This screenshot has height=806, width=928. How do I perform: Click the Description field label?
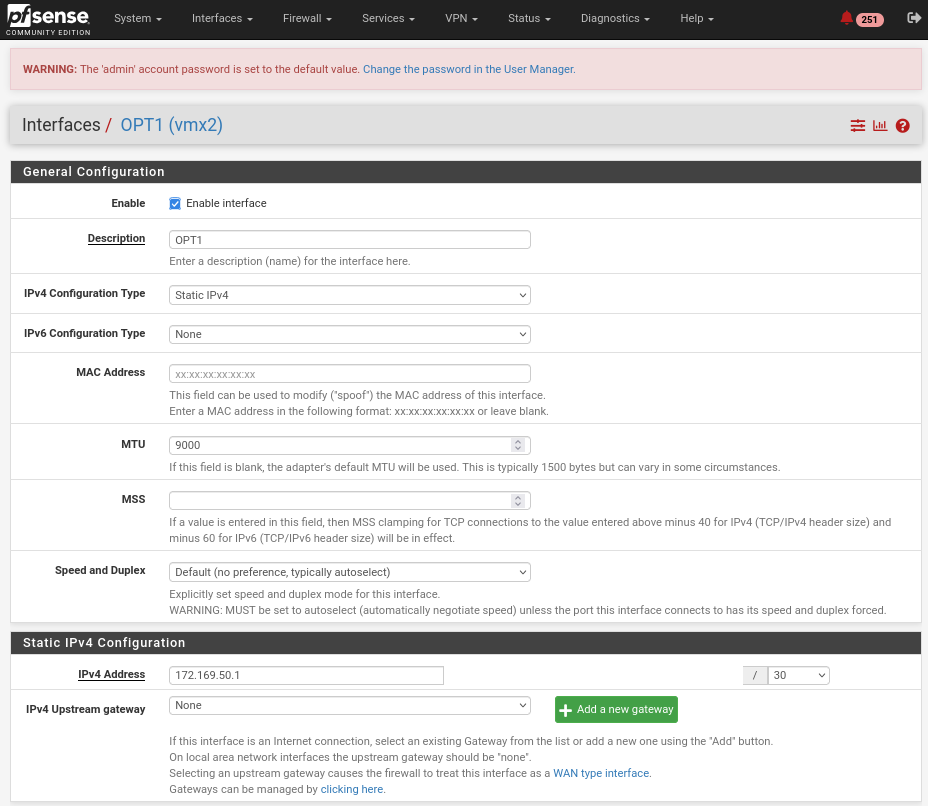[x=116, y=238]
